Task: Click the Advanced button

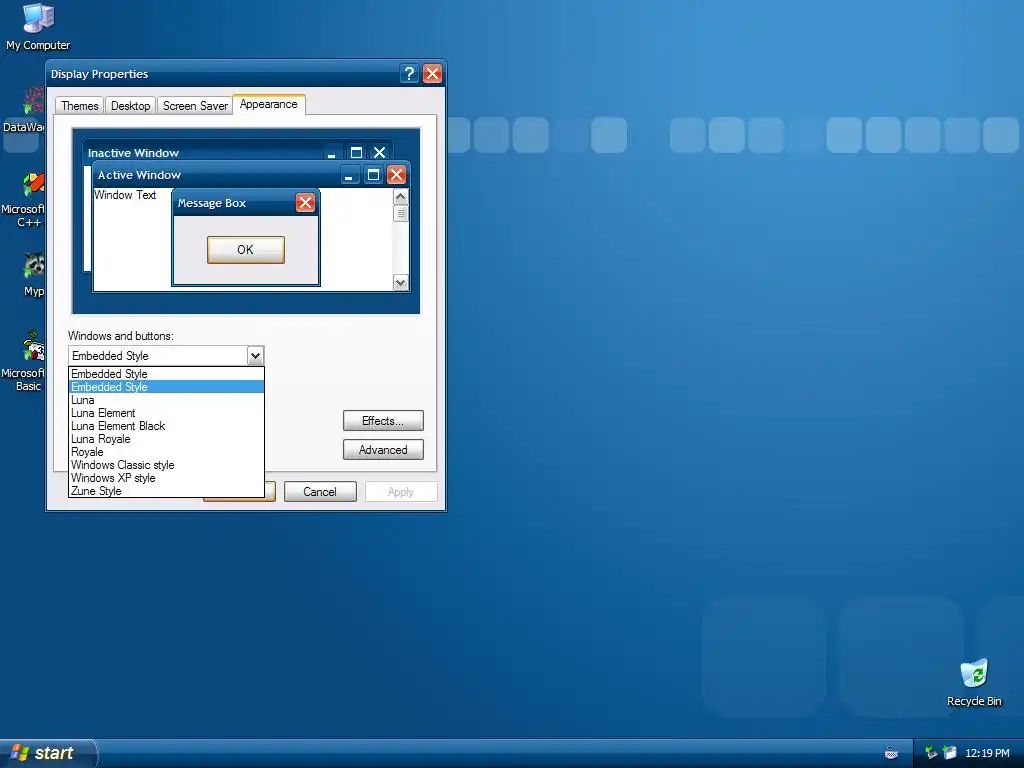Action: pos(383,450)
